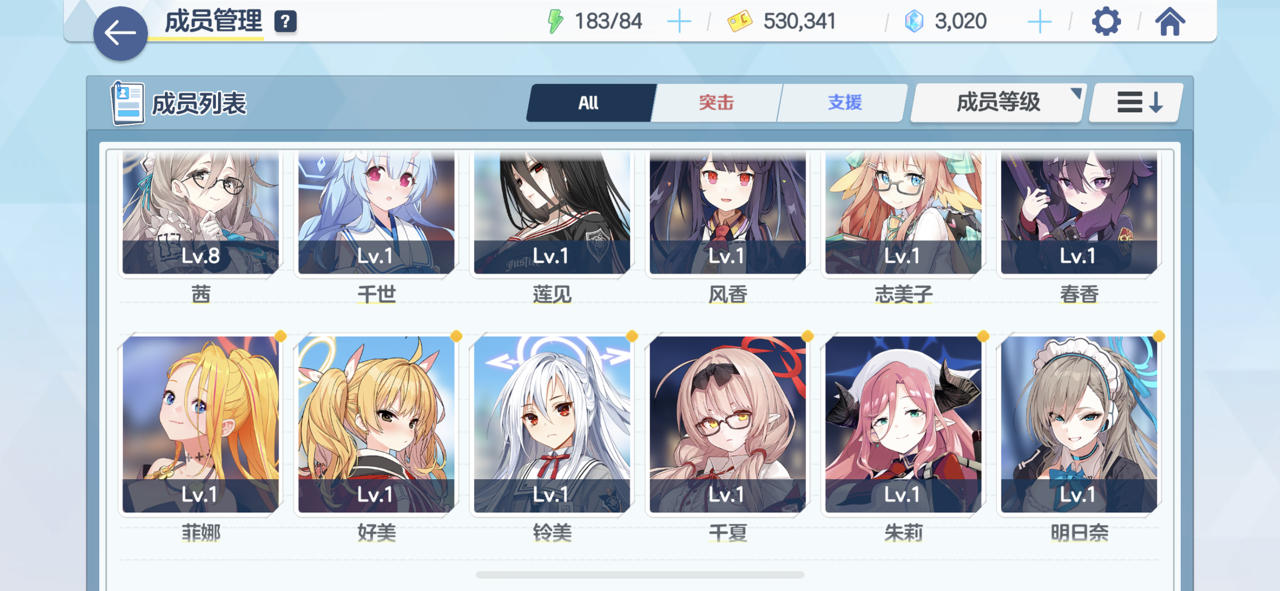This screenshot has height=591, width=1280.
Task: Click the green lightning energy icon
Action: tap(556, 21)
